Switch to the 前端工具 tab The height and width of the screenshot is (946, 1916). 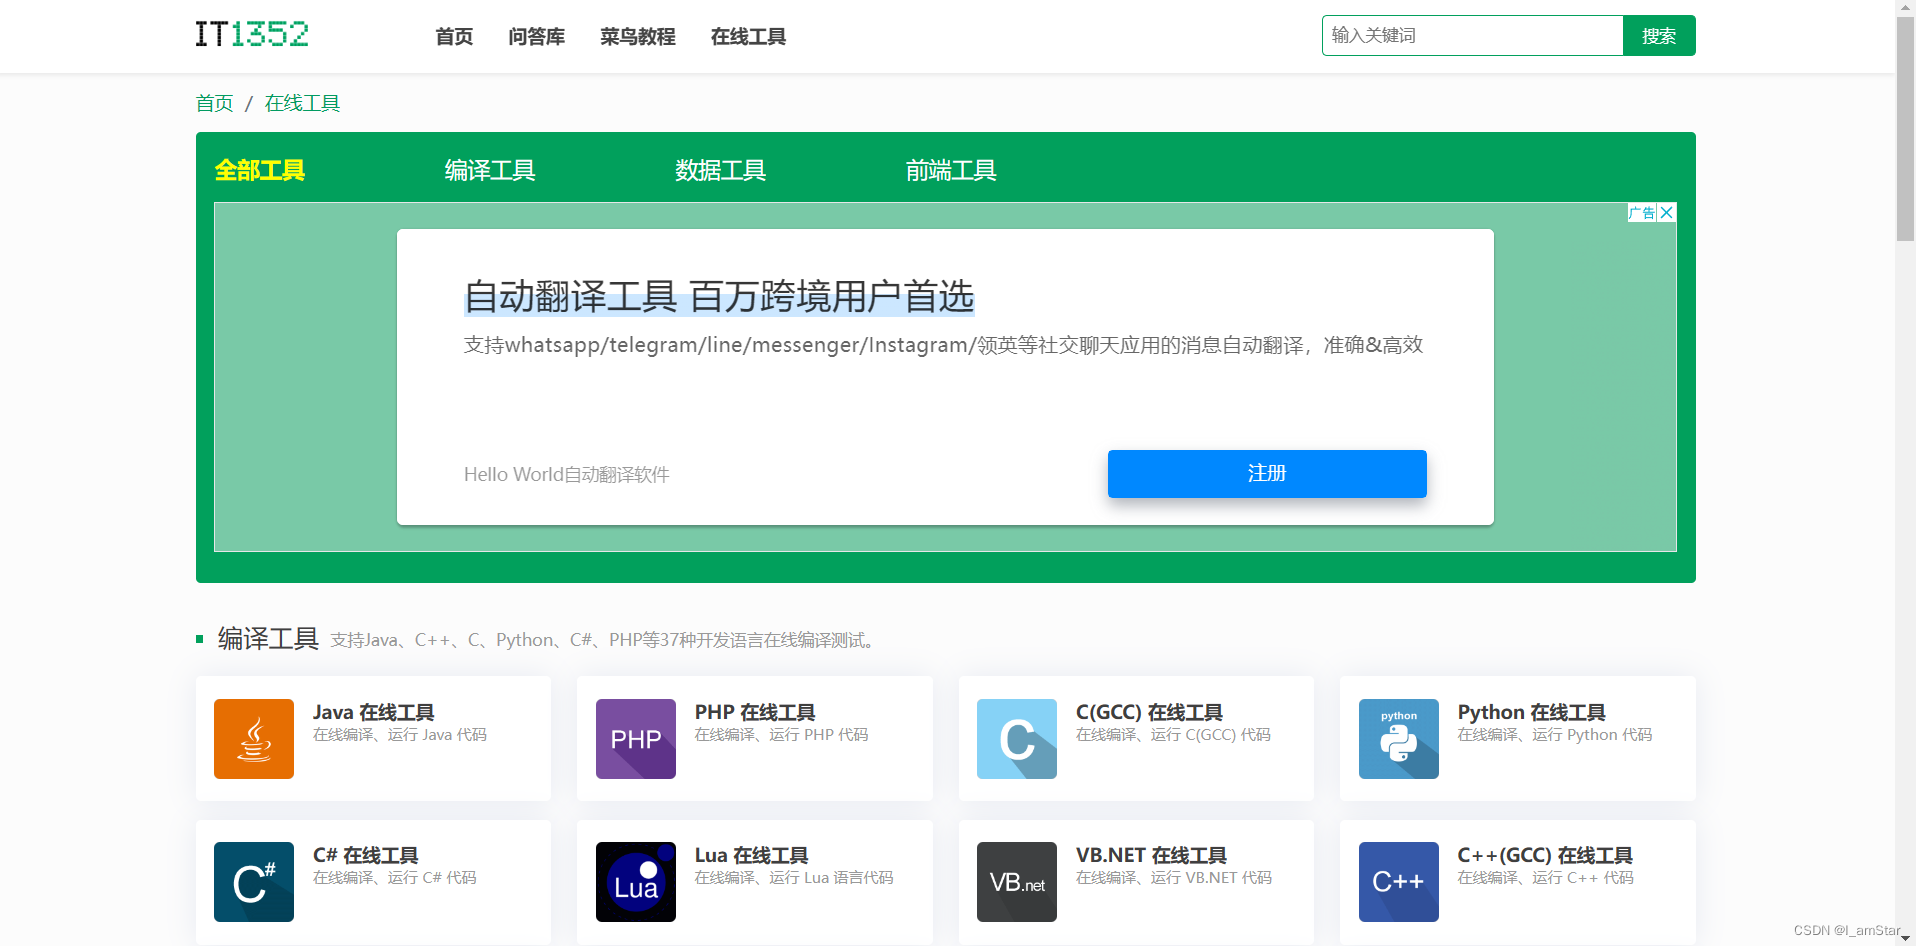click(x=951, y=171)
